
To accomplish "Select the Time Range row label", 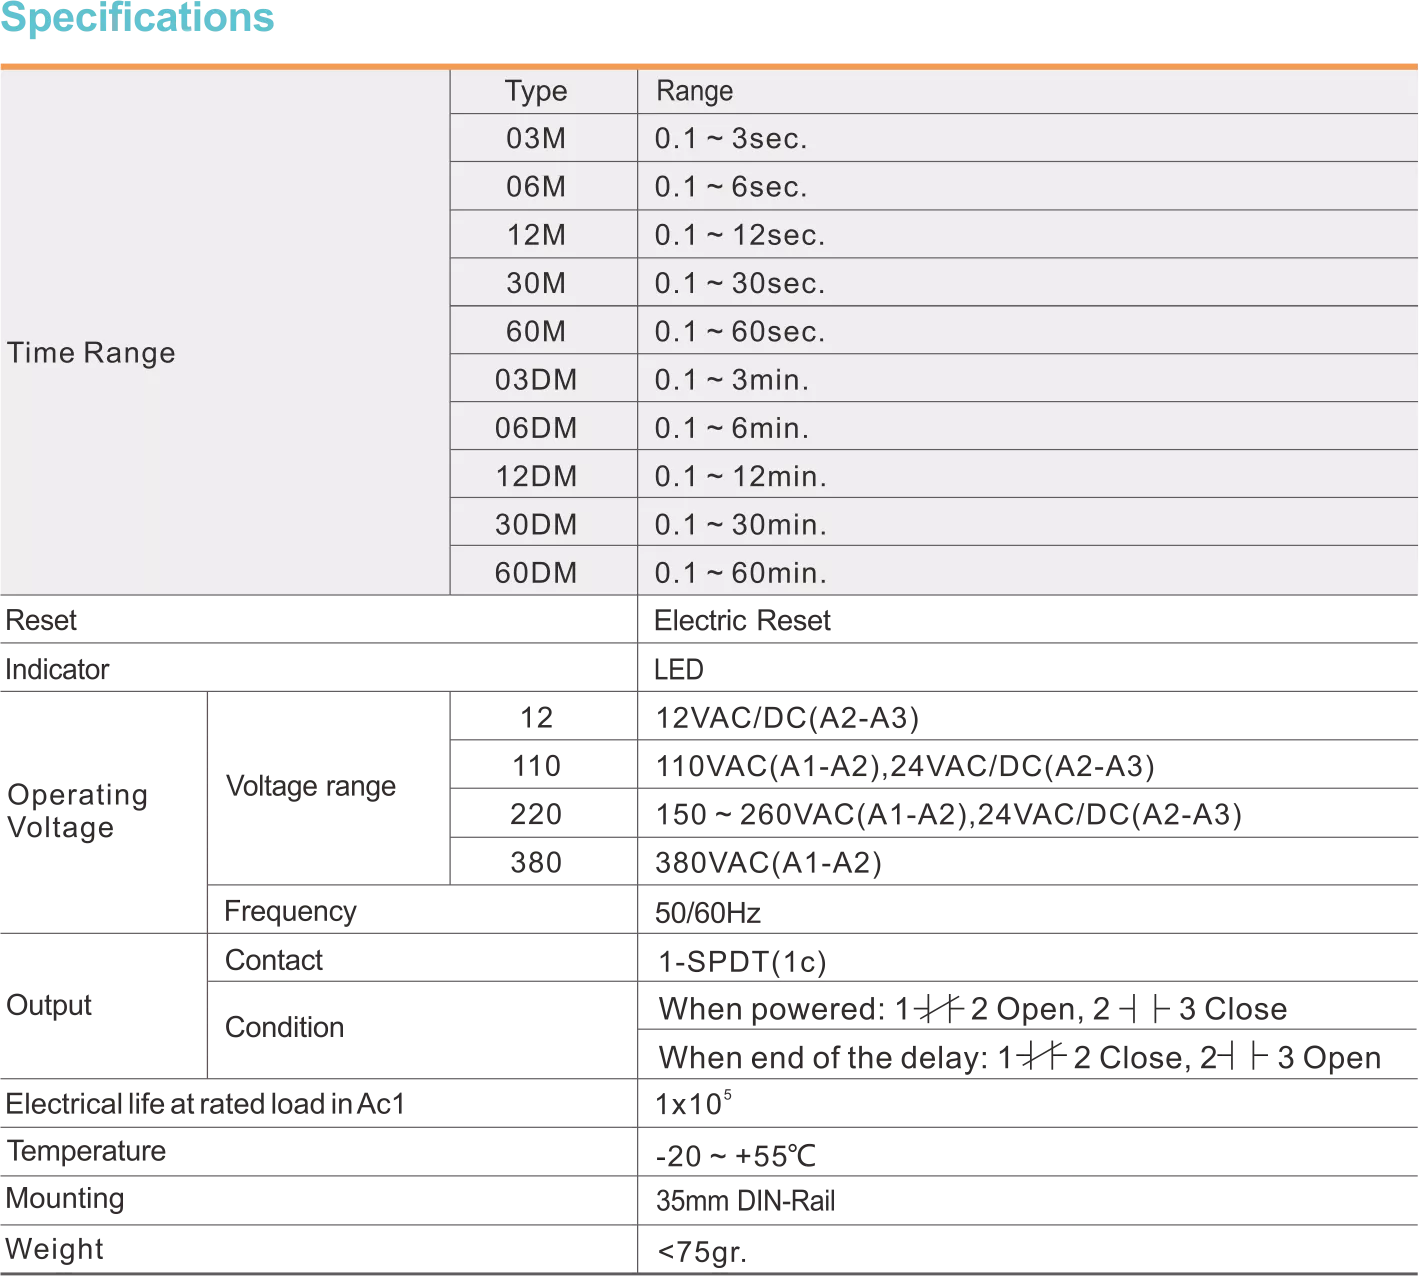I will 91,353.
